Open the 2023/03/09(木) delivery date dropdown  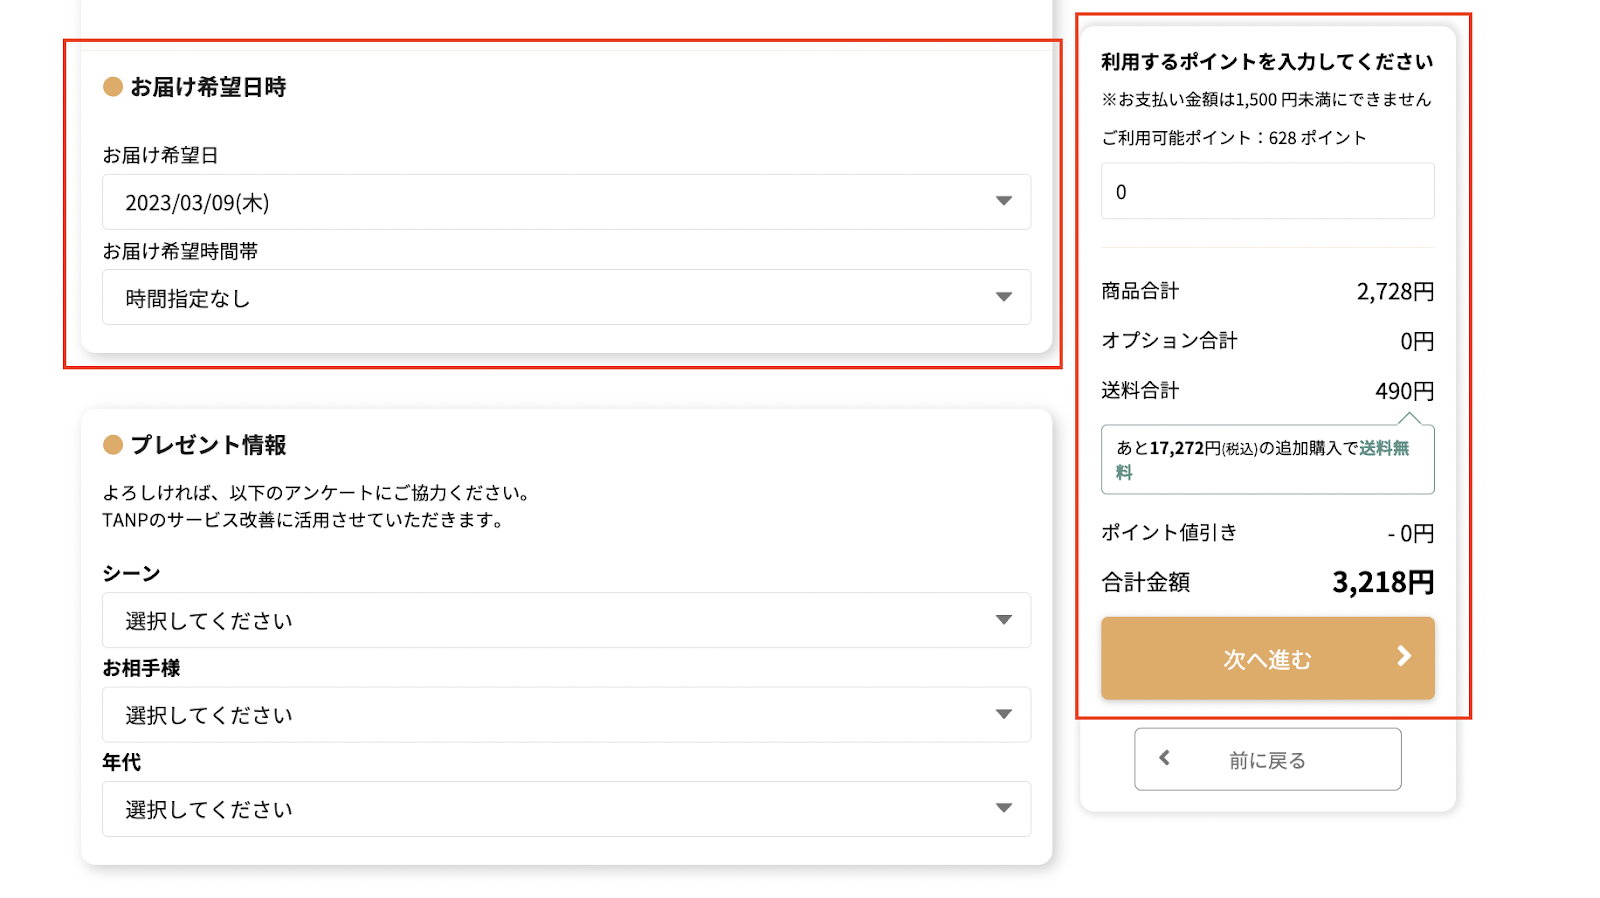pos(565,202)
